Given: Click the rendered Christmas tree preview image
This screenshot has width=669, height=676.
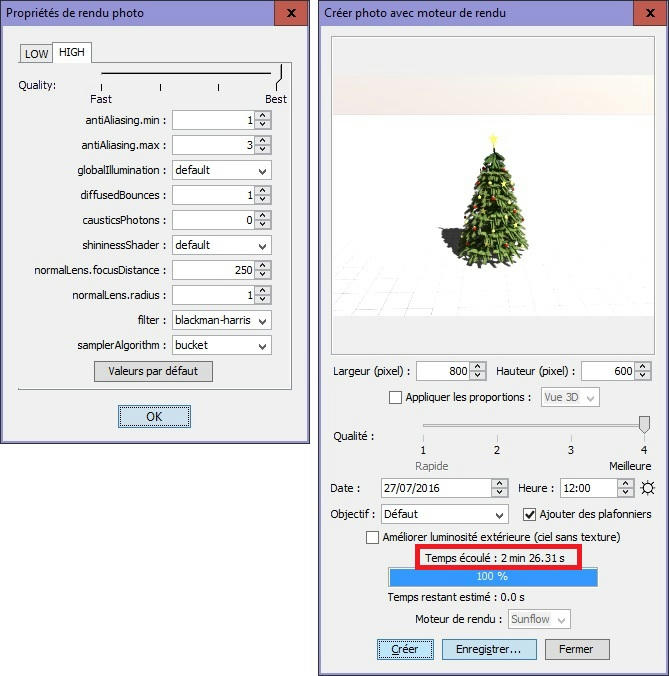Looking at the screenshot, I should [493, 195].
